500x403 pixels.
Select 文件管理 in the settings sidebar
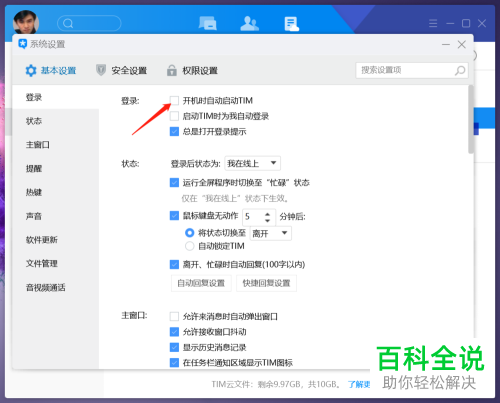point(56,264)
